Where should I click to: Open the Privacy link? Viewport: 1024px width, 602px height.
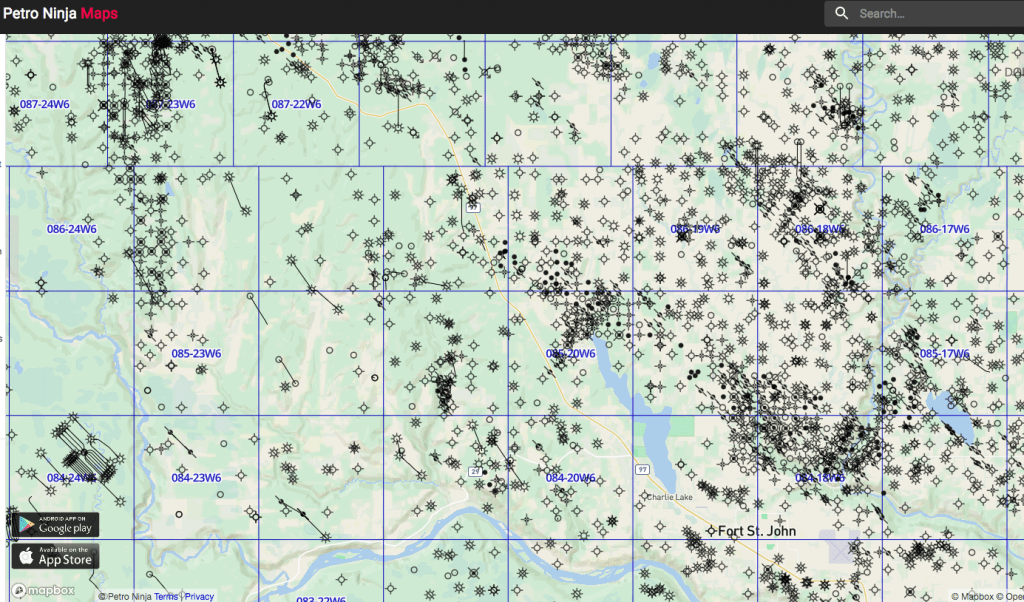pyautogui.click(x=199, y=596)
